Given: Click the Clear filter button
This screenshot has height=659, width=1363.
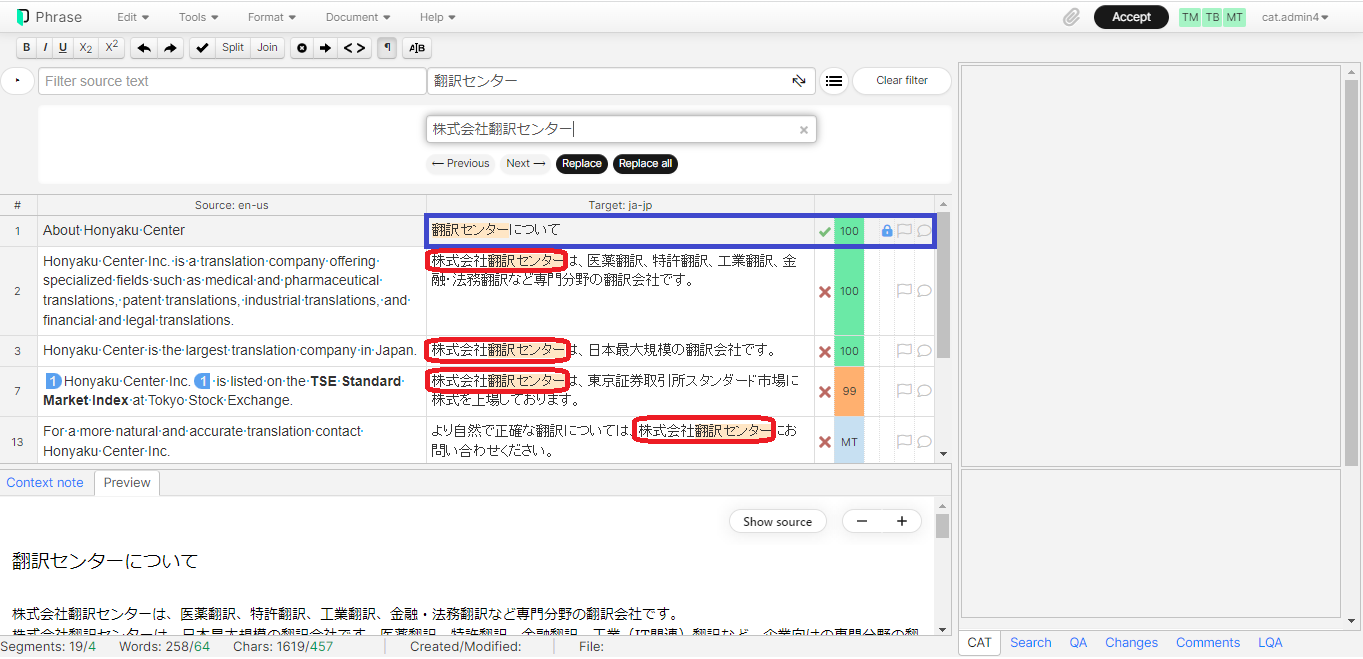Looking at the screenshot, I should 901,81.
